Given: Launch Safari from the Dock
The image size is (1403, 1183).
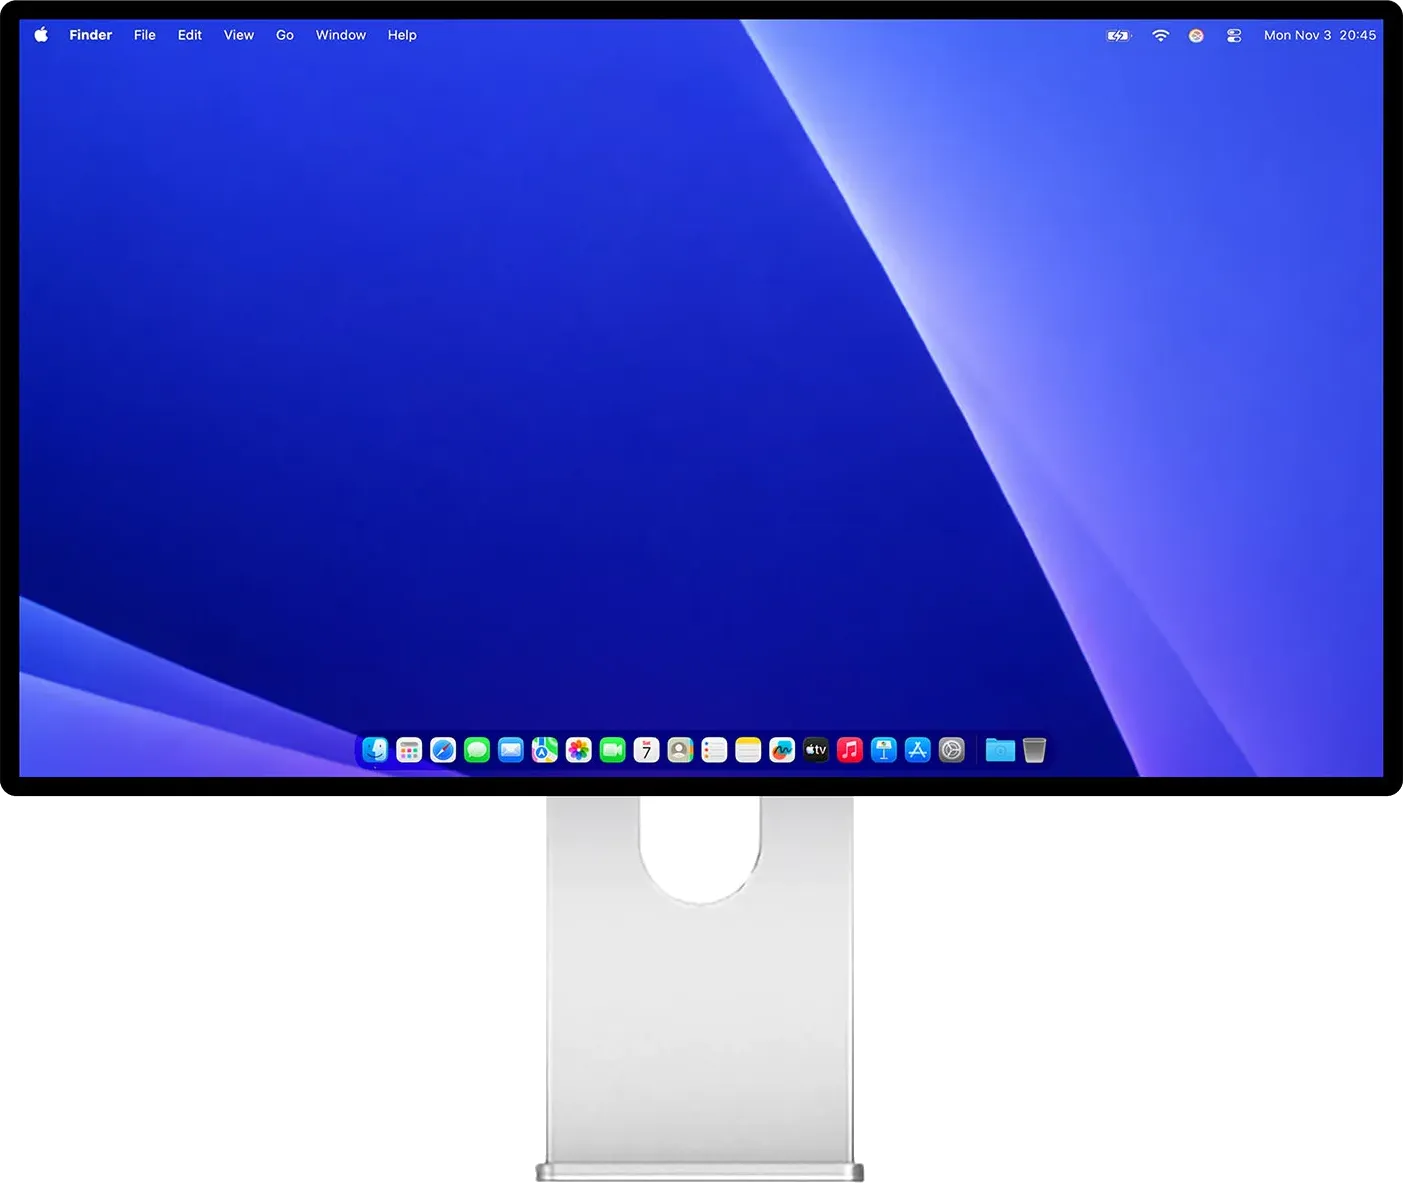Looking at the screenshot, I should 443,750.
